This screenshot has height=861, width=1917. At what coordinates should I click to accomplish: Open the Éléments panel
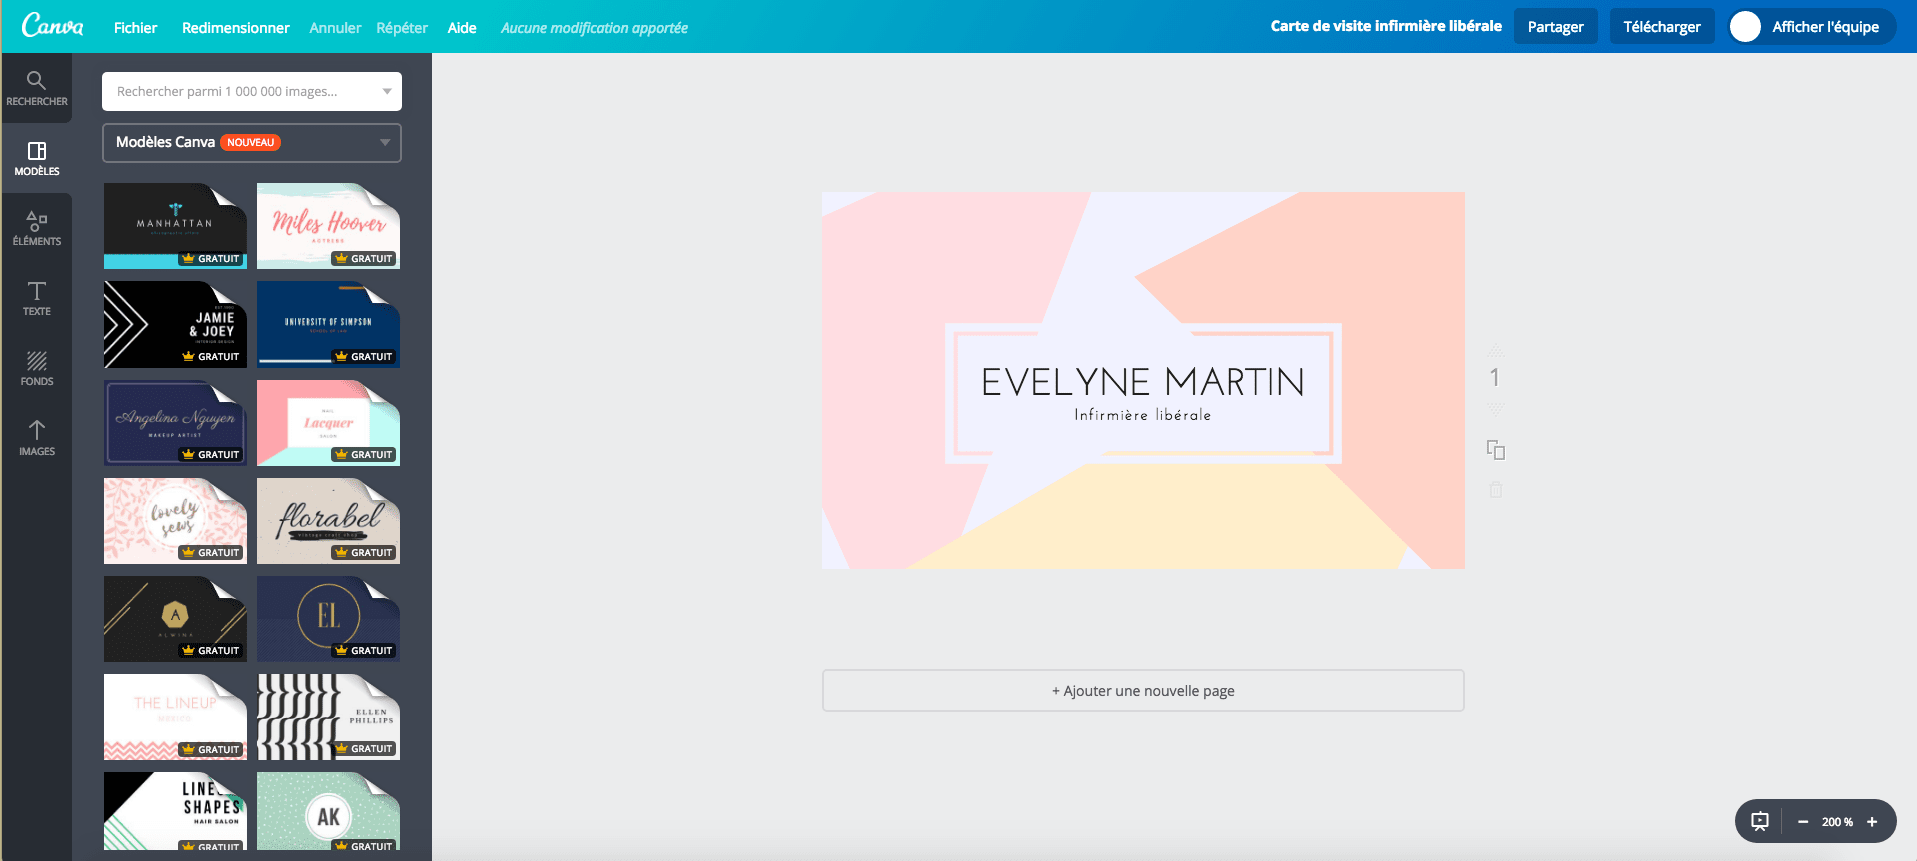pos(37,228)
